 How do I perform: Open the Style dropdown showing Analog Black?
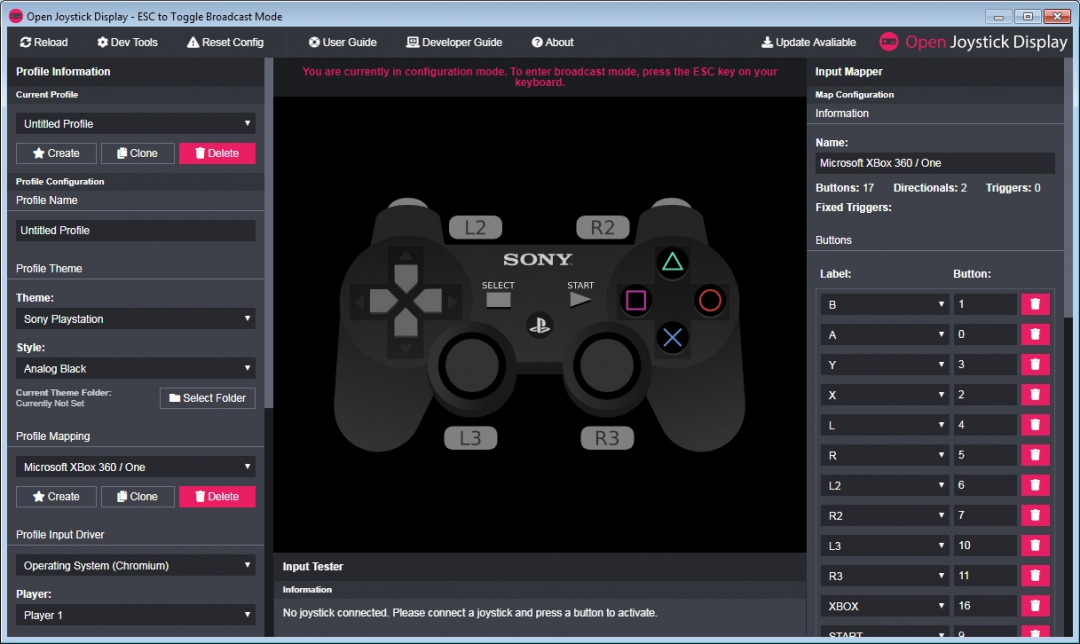coord(135,368)
